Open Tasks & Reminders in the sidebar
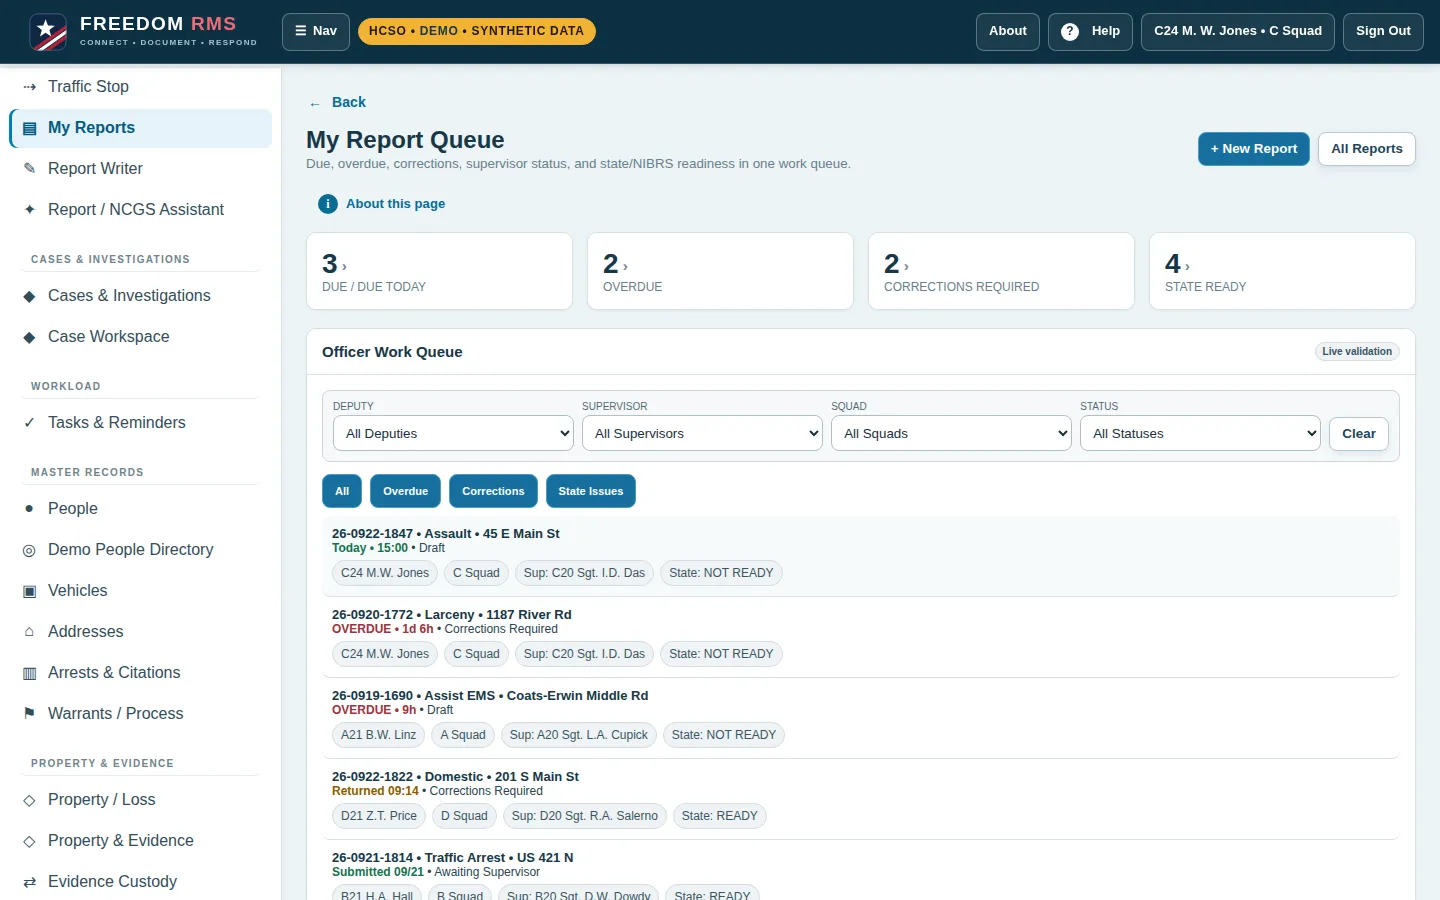 tap(141, 423)
